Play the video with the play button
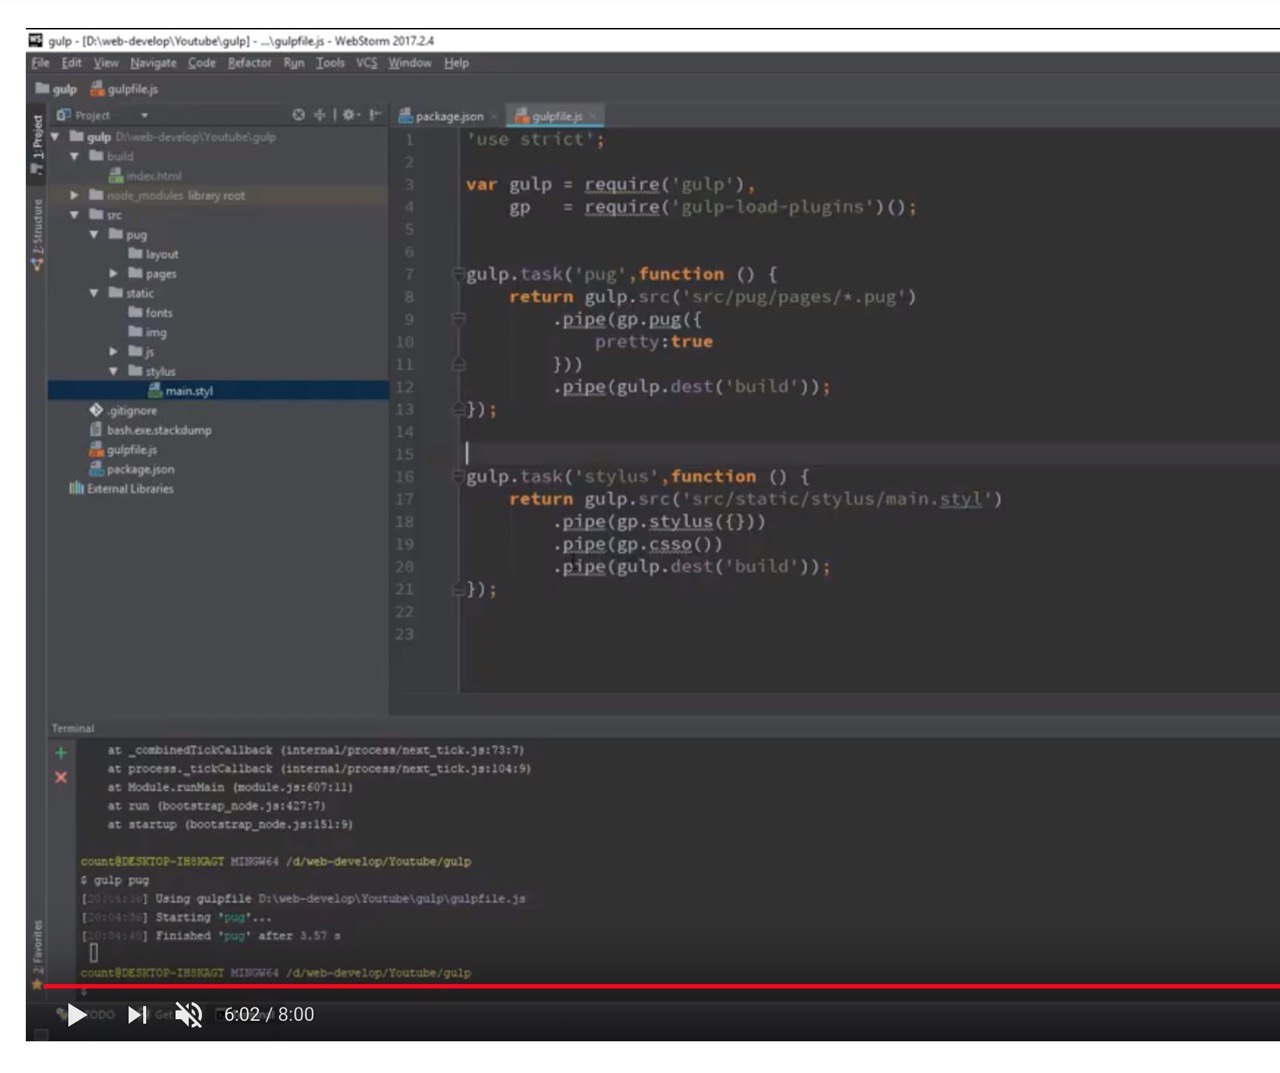This screenshot has width=1280, height=1073. 76,1015
